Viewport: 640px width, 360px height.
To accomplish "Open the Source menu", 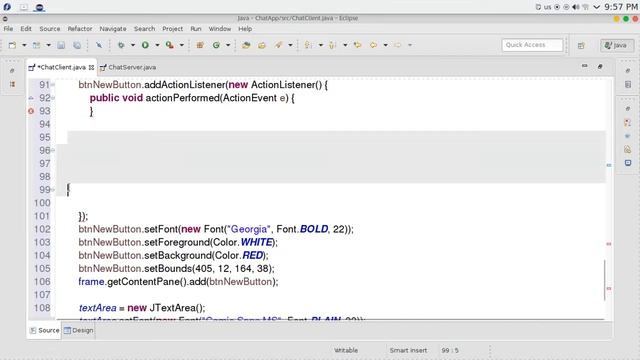I will coord(50,29).
